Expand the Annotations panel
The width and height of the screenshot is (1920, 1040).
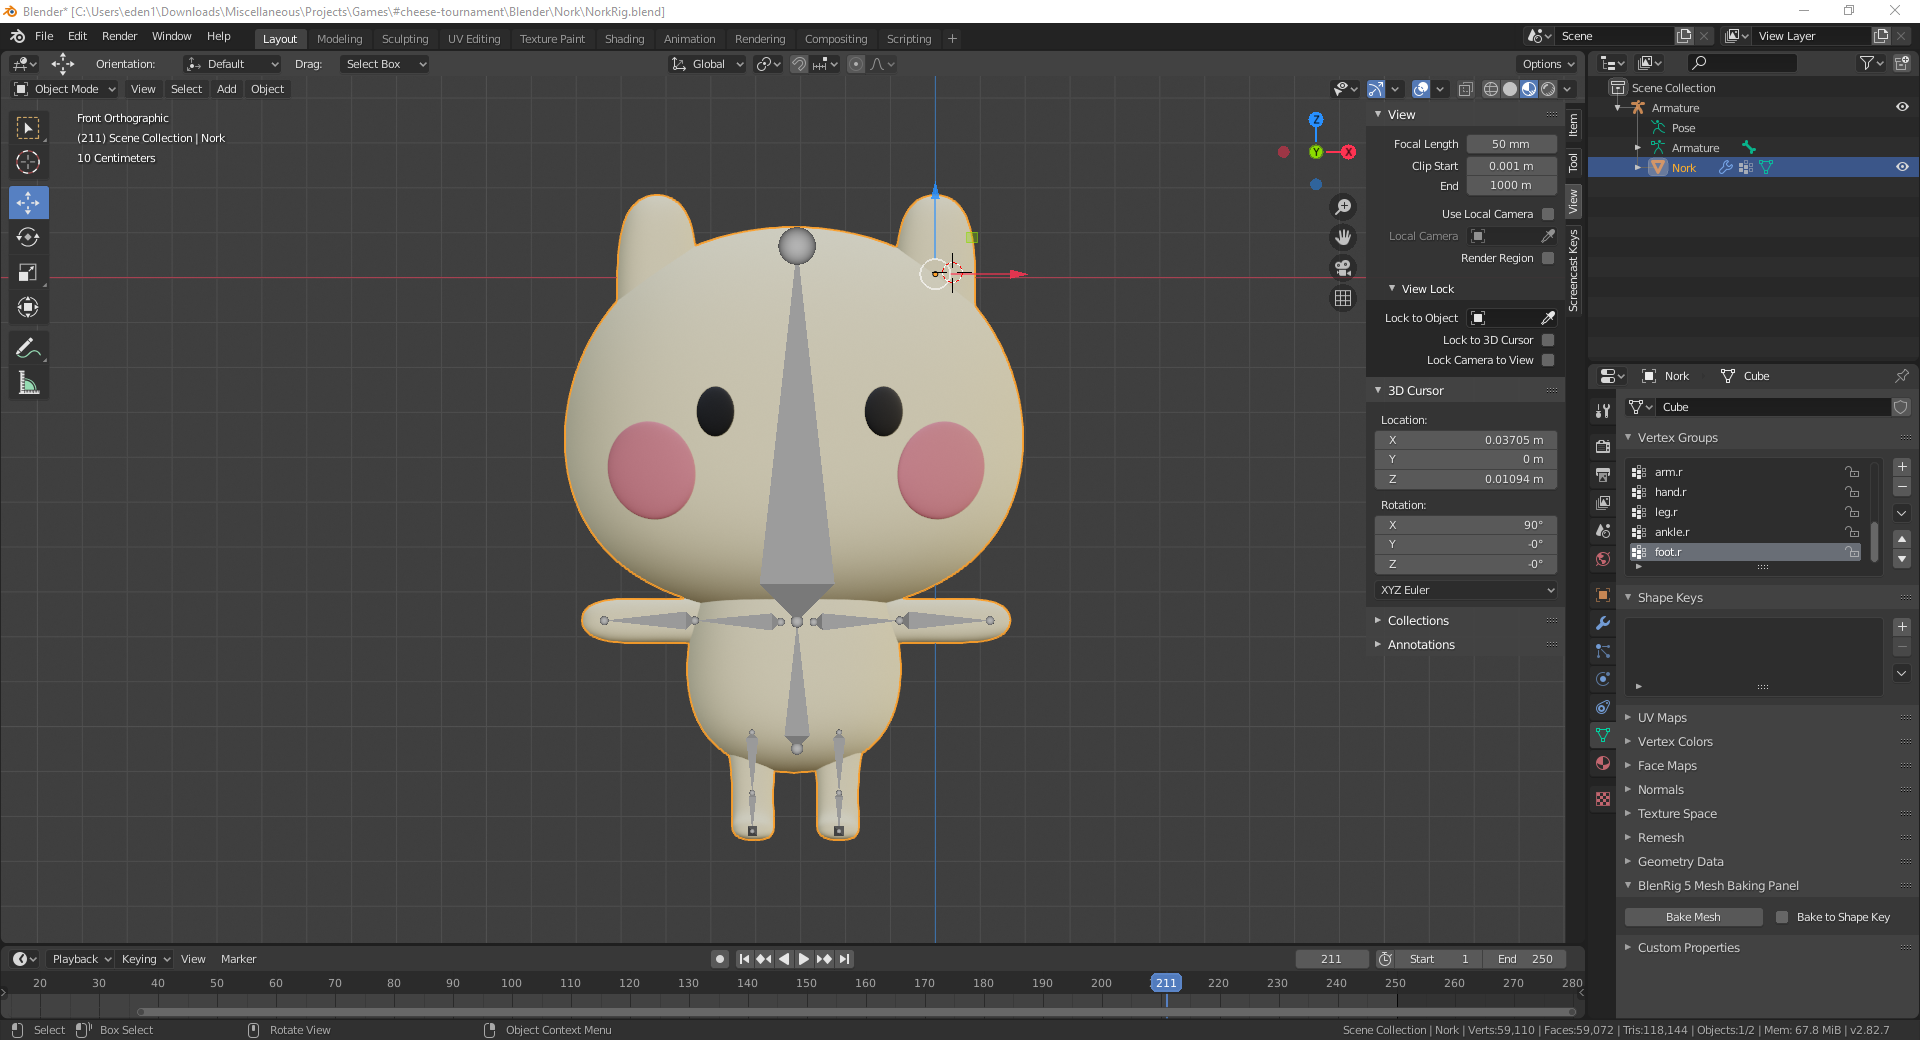pyautogui.click(x=1420, y=645)
